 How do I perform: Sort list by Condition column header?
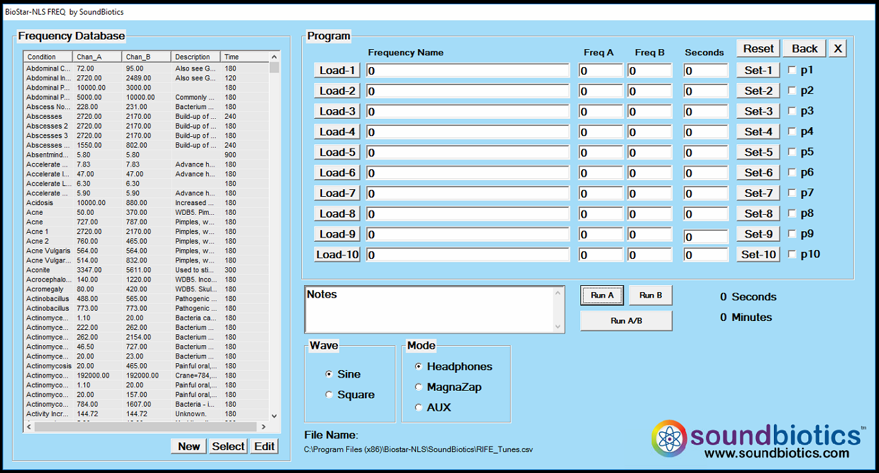[x=47, y=57]
